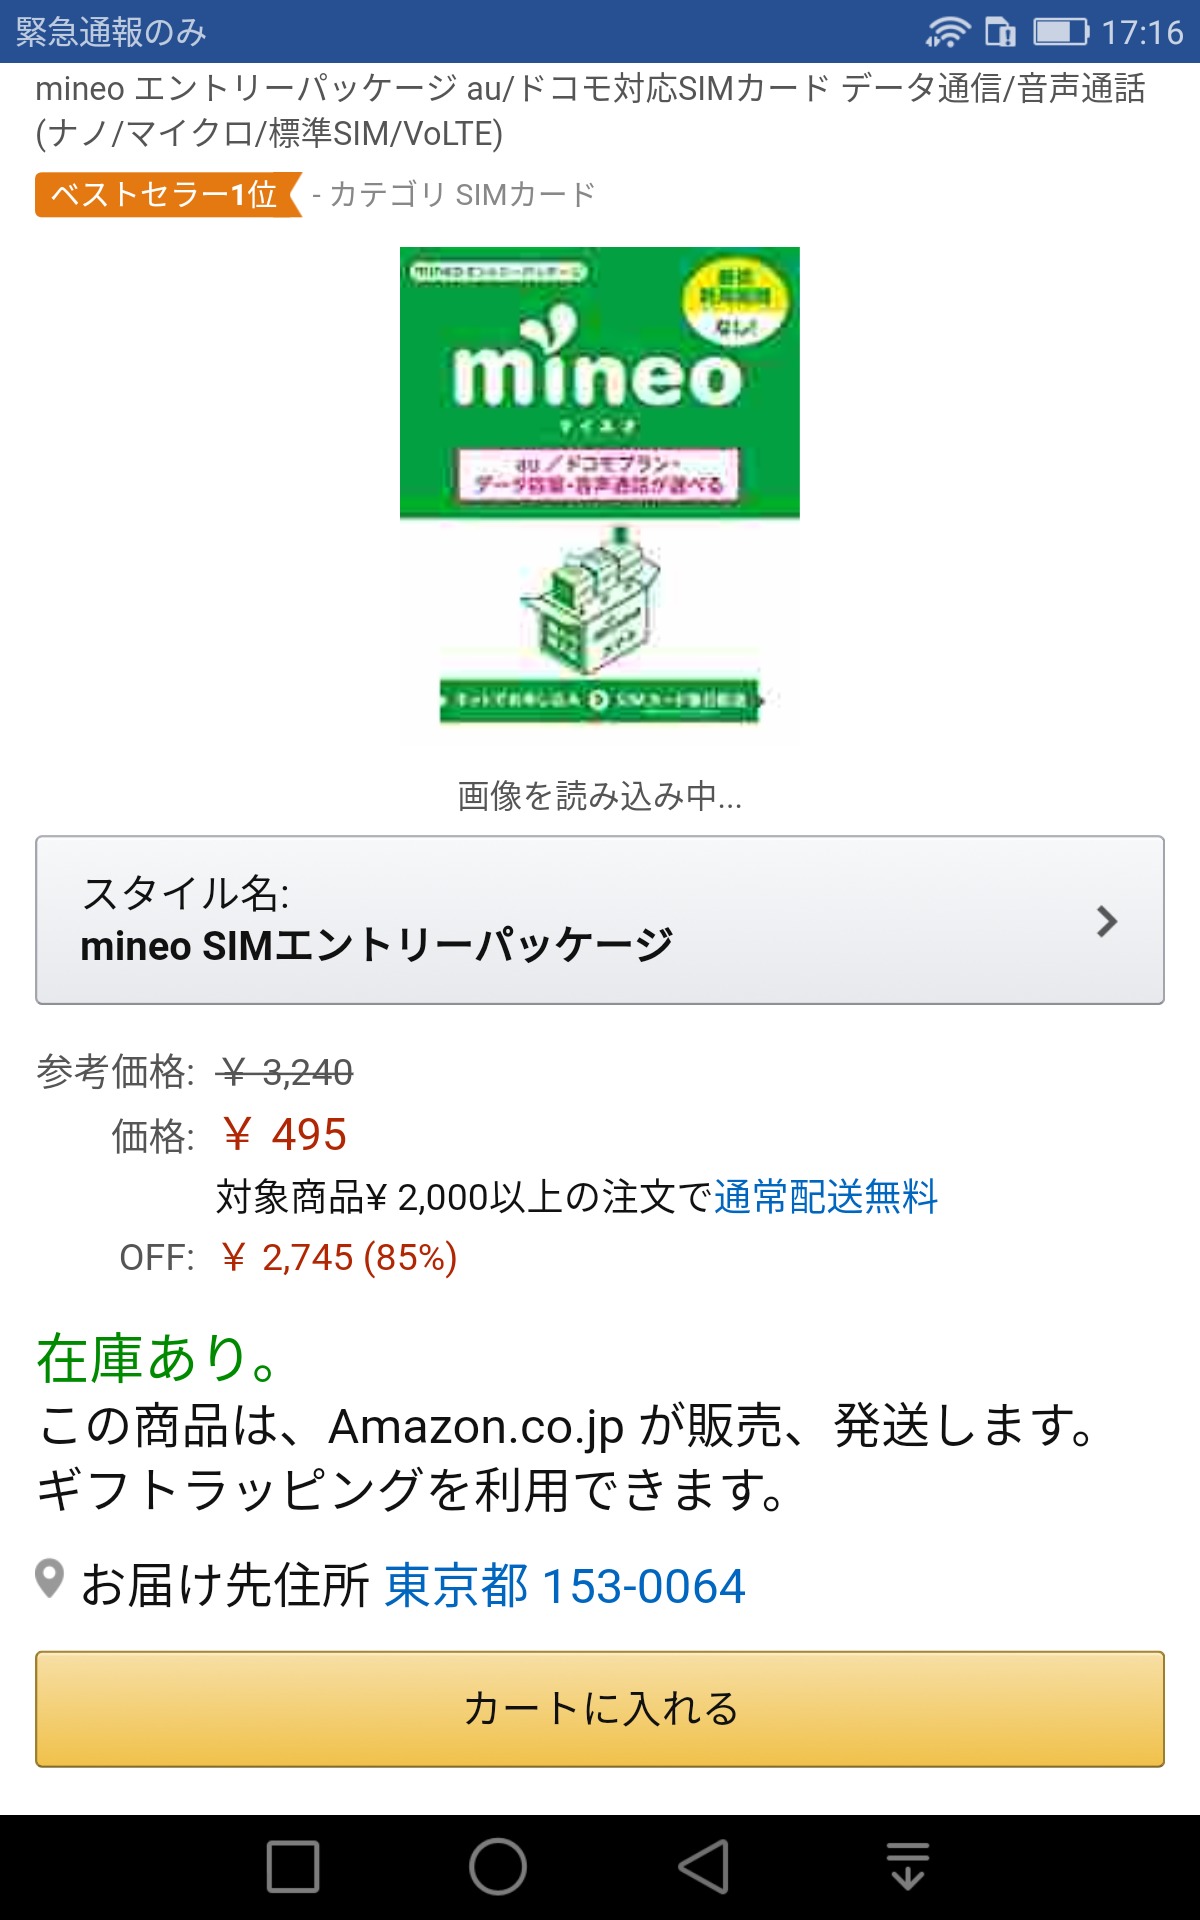Open the 通常配送無料 link
This screenshot has height=1920, width=1200.
point(826,1196)
